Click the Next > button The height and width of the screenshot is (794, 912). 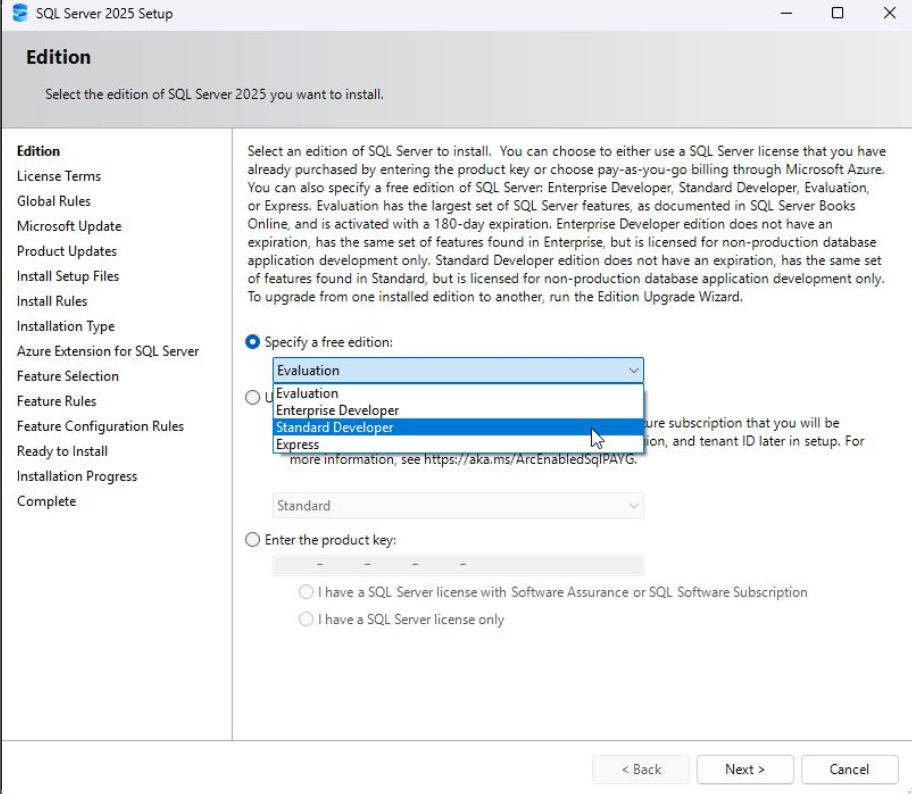coord(745,770)
